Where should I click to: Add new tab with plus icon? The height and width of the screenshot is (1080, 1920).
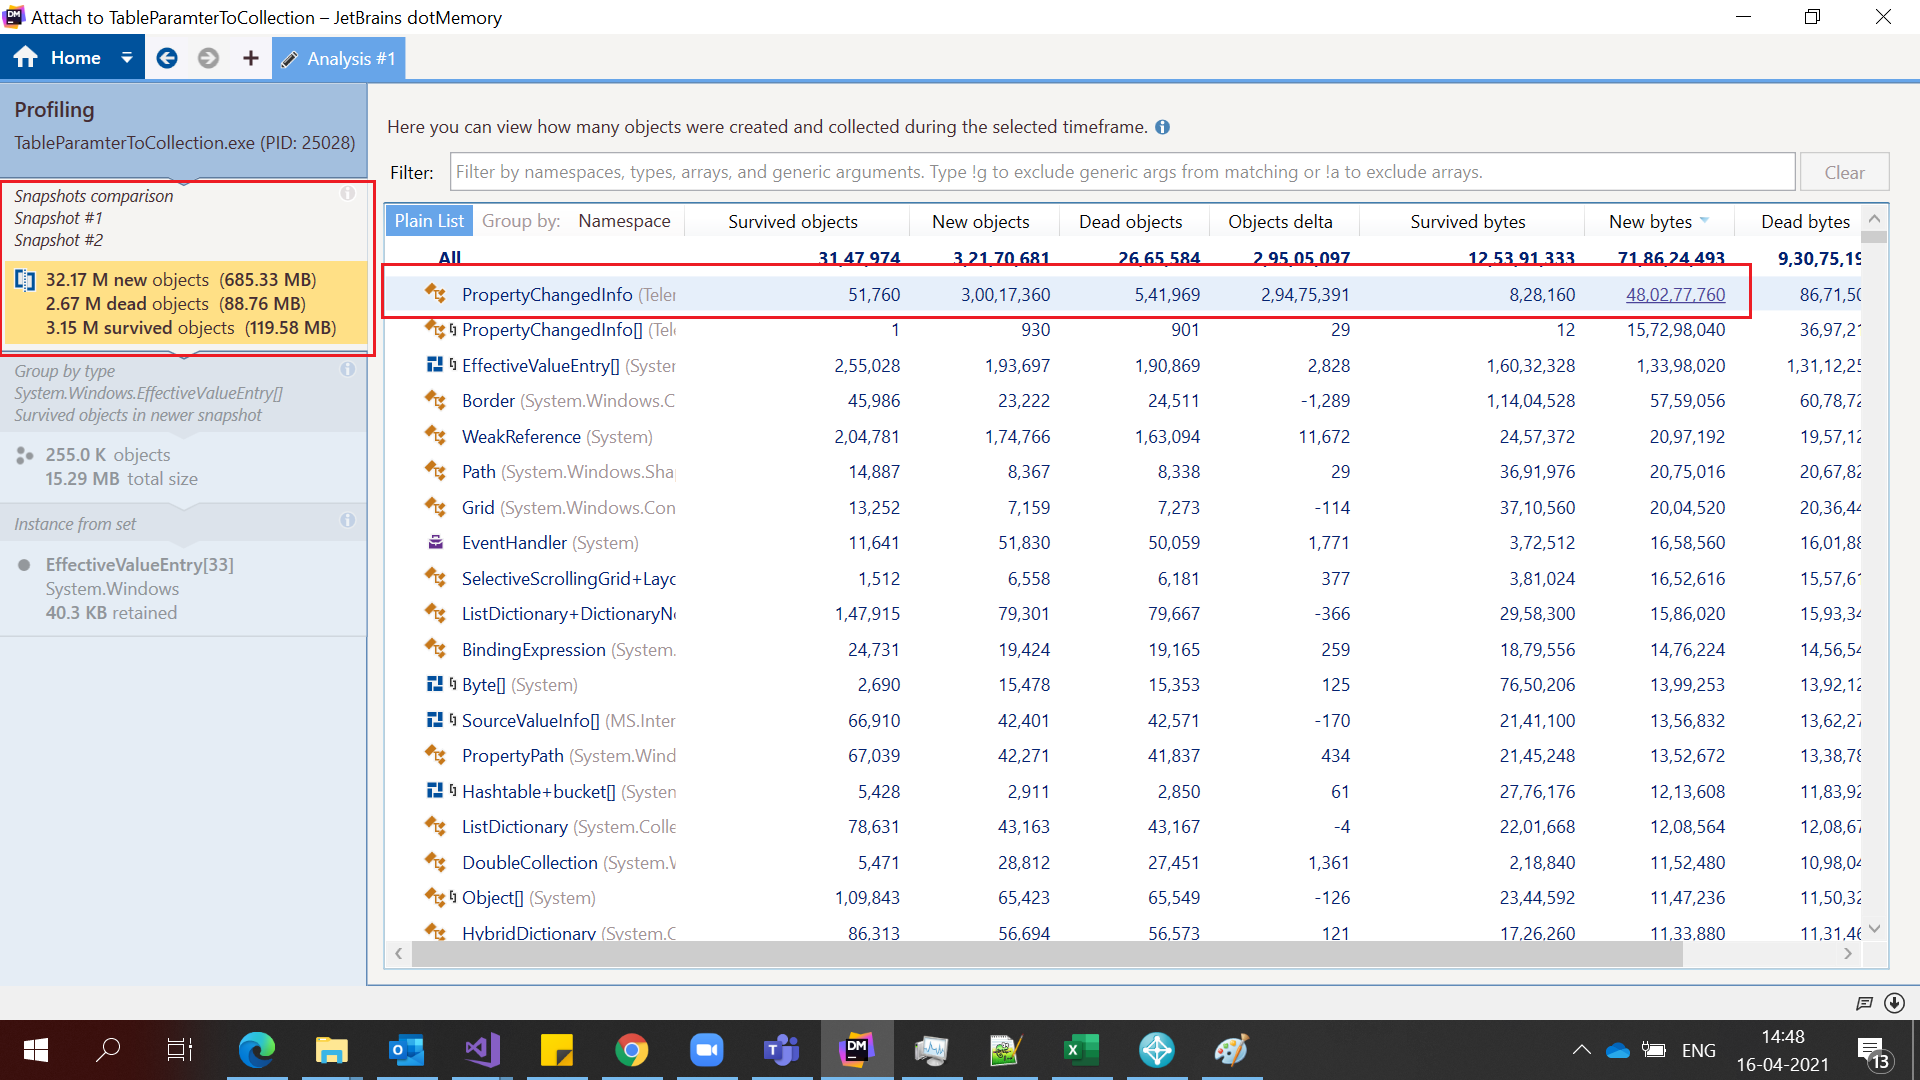pos(250,58)
